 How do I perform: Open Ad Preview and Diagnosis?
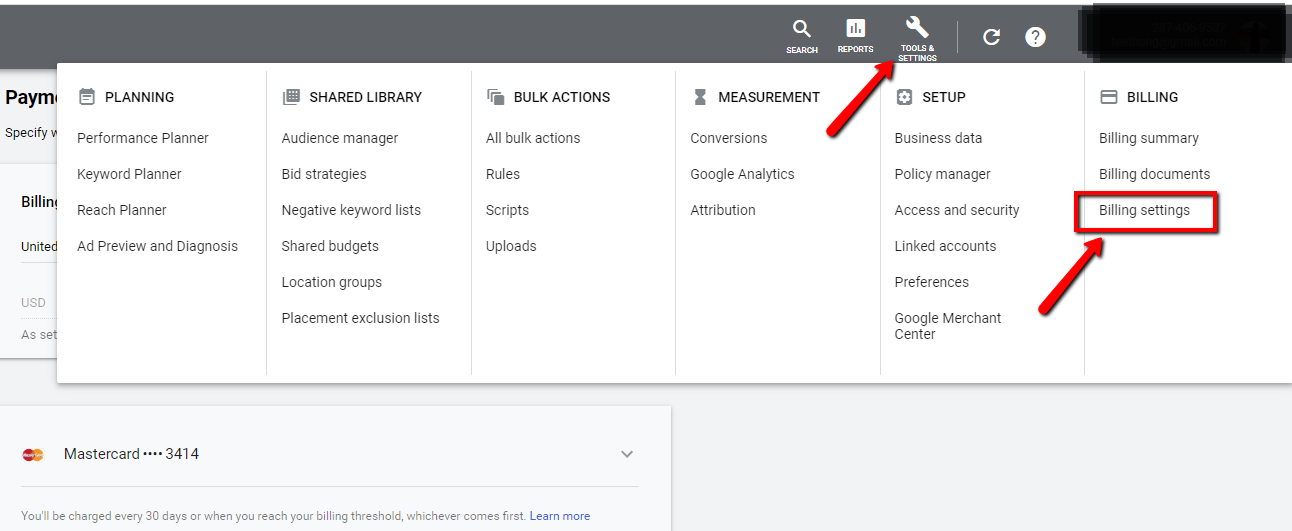pyautogui.click(x=157, y=246)
